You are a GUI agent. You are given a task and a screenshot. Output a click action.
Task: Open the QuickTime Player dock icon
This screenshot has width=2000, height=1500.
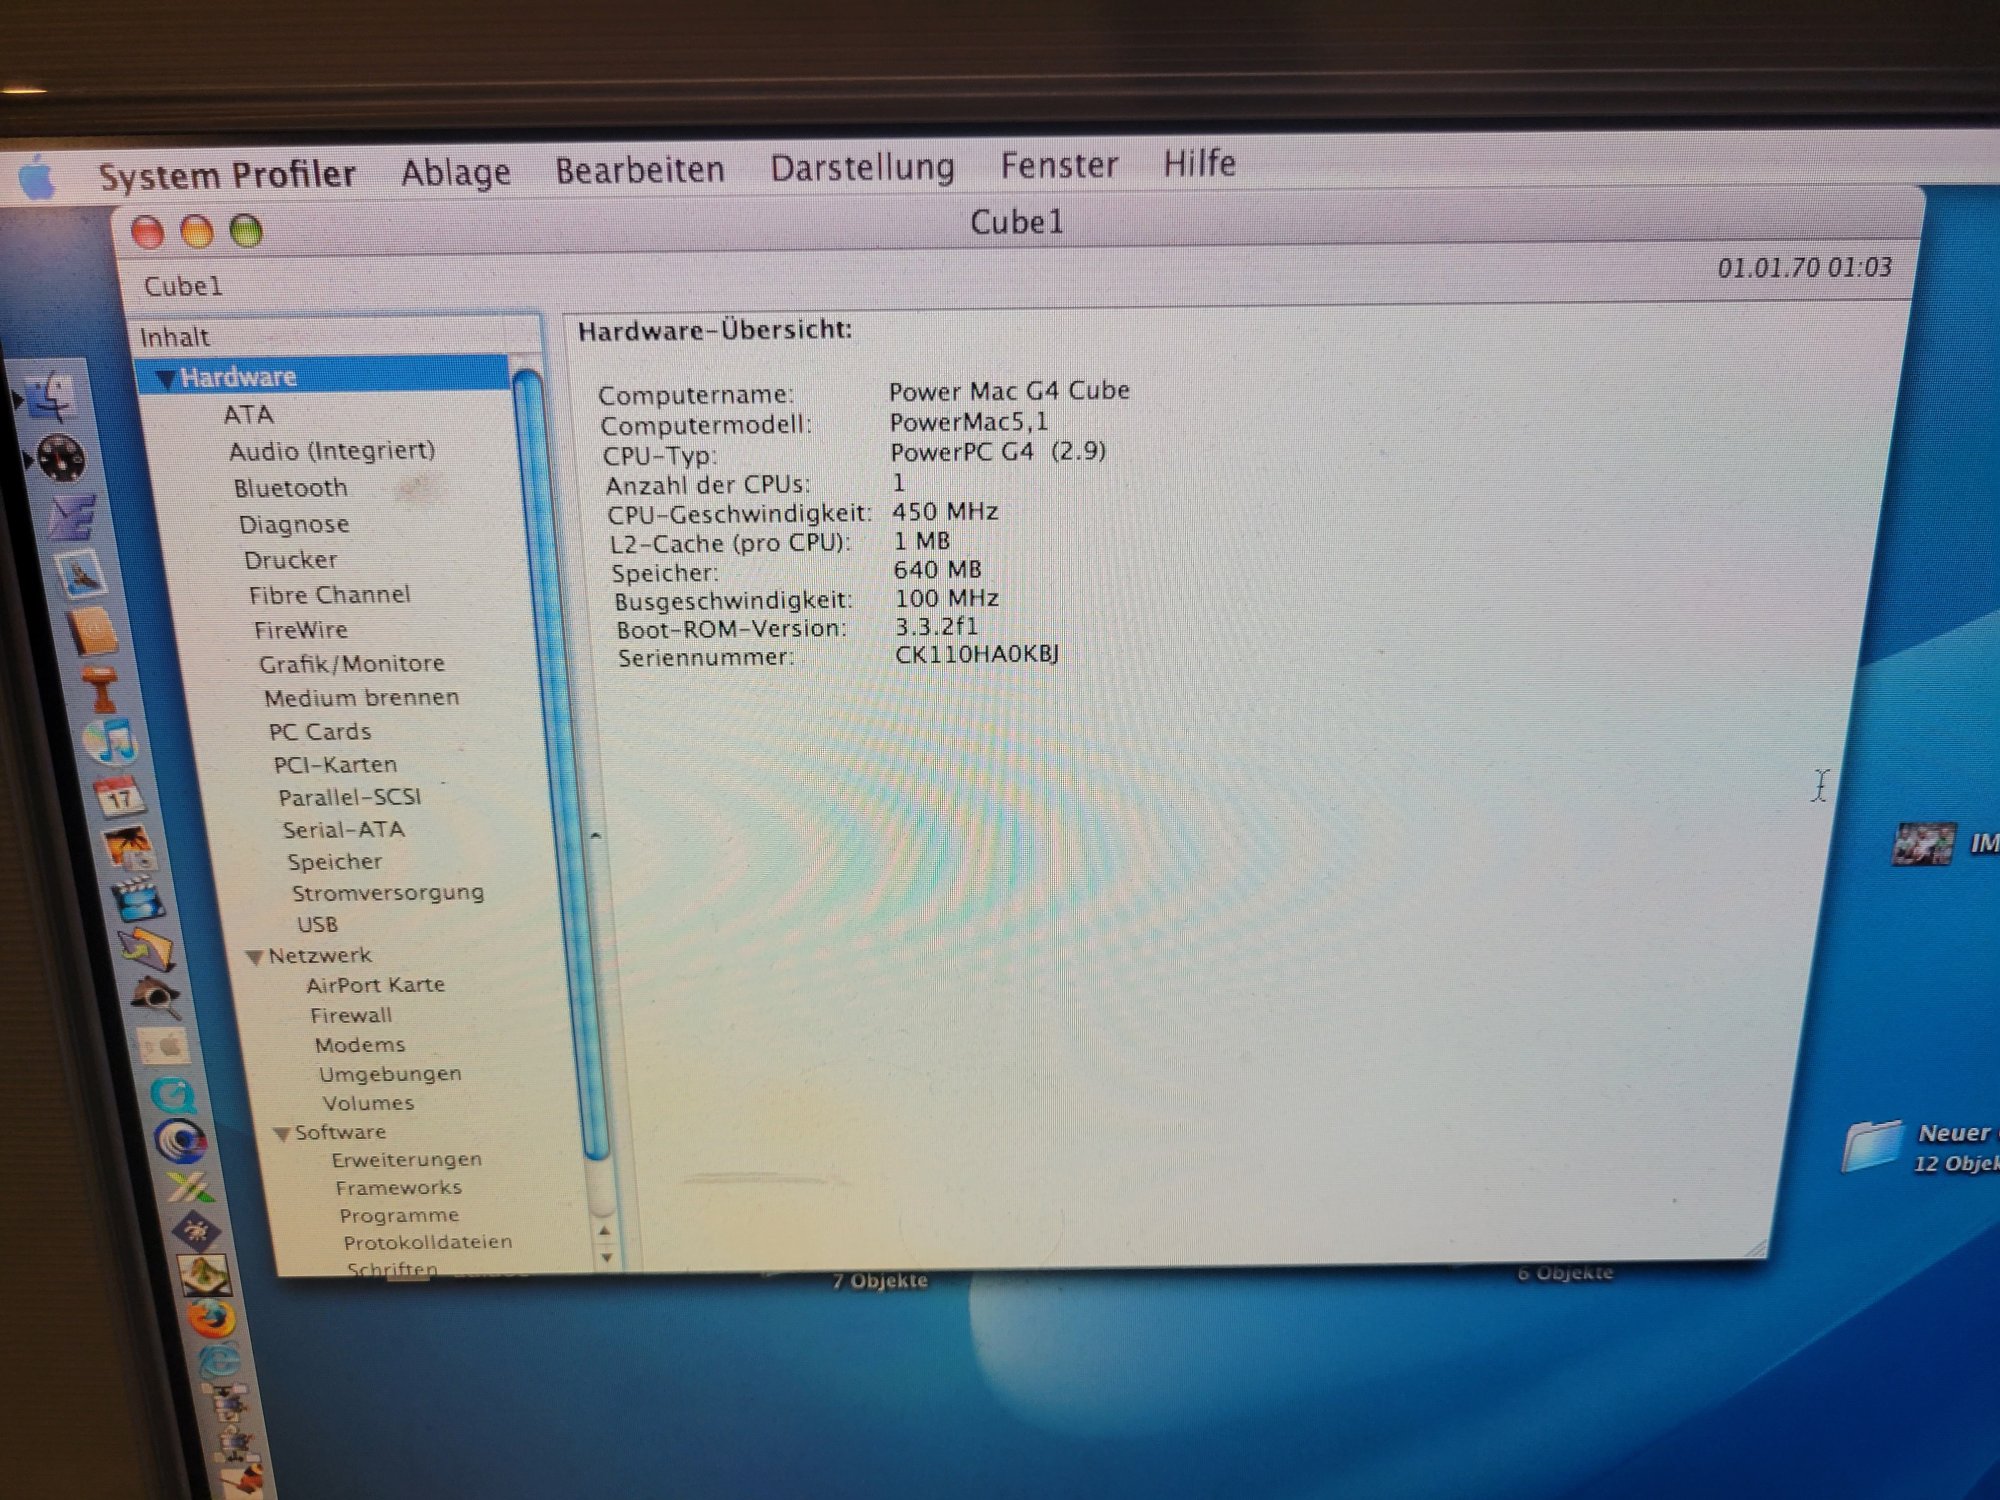(x=174, y=1095)
